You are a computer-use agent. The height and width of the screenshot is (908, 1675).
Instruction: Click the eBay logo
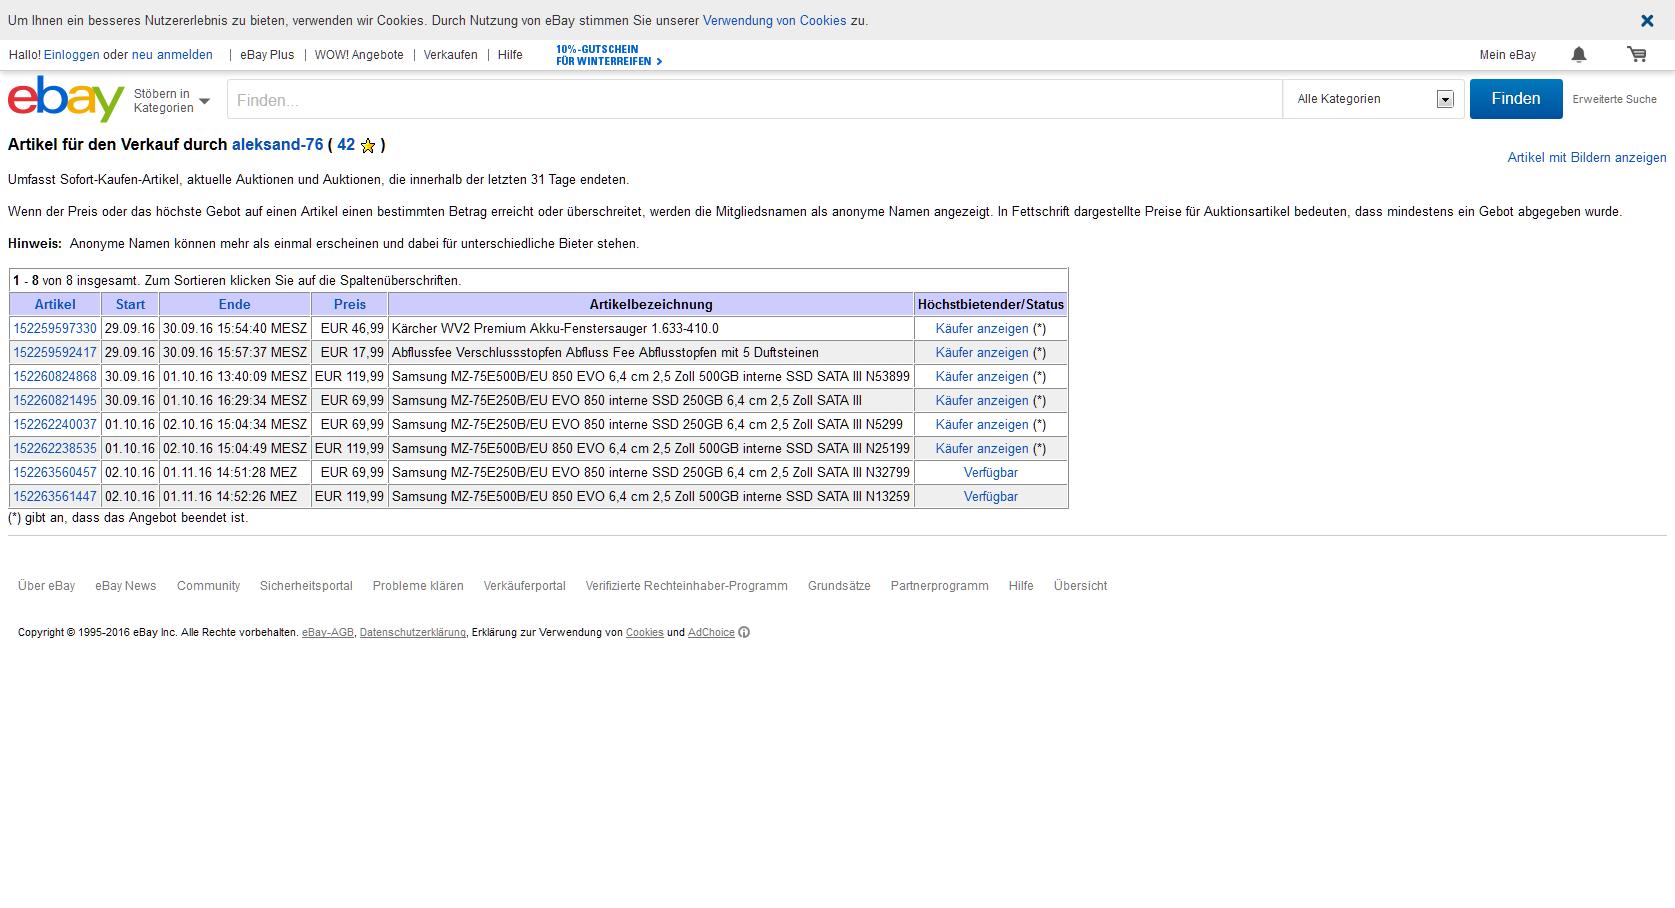point(66,98)
